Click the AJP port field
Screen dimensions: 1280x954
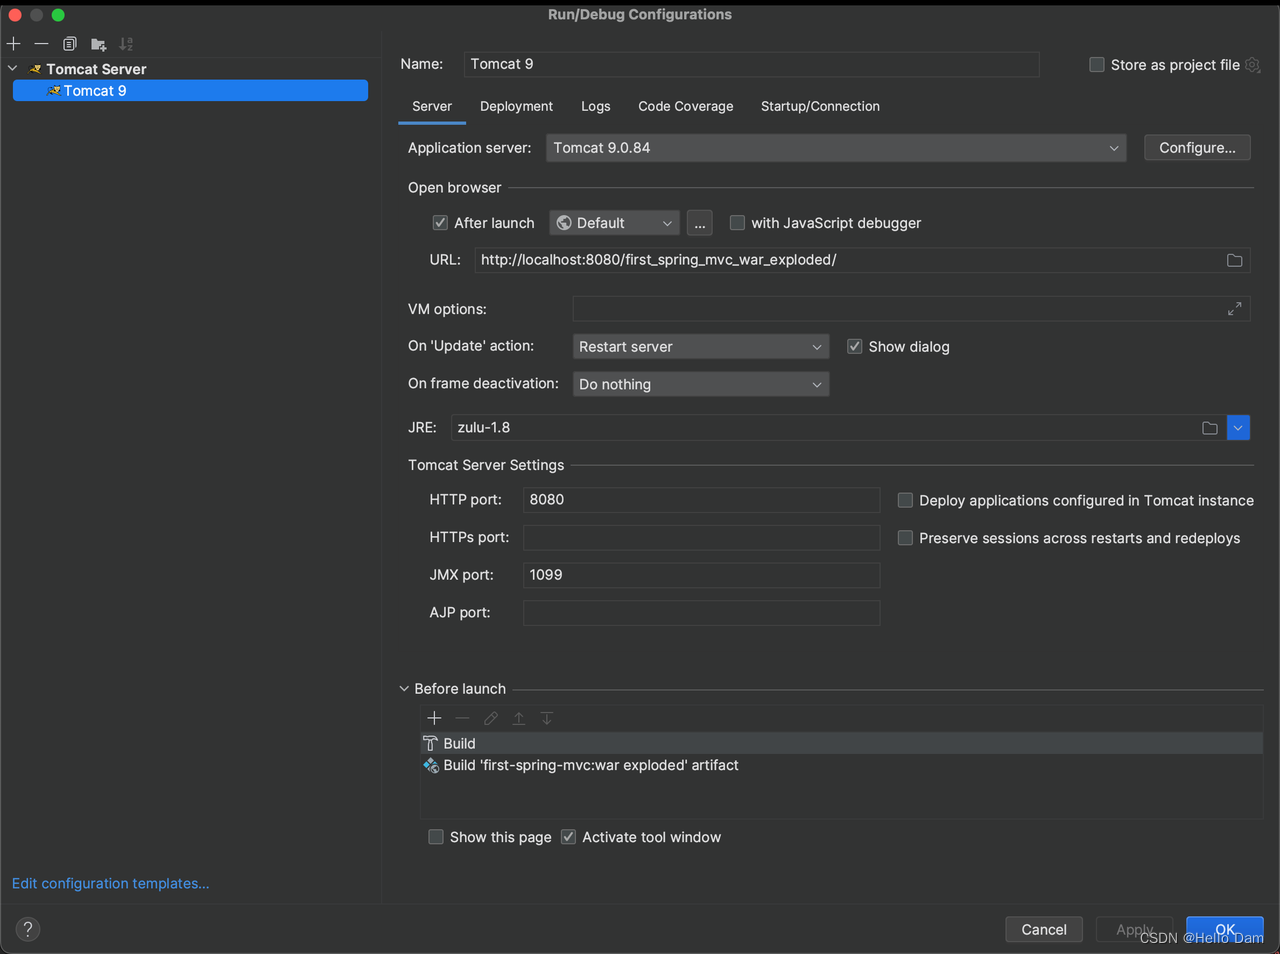click(701, 613)
